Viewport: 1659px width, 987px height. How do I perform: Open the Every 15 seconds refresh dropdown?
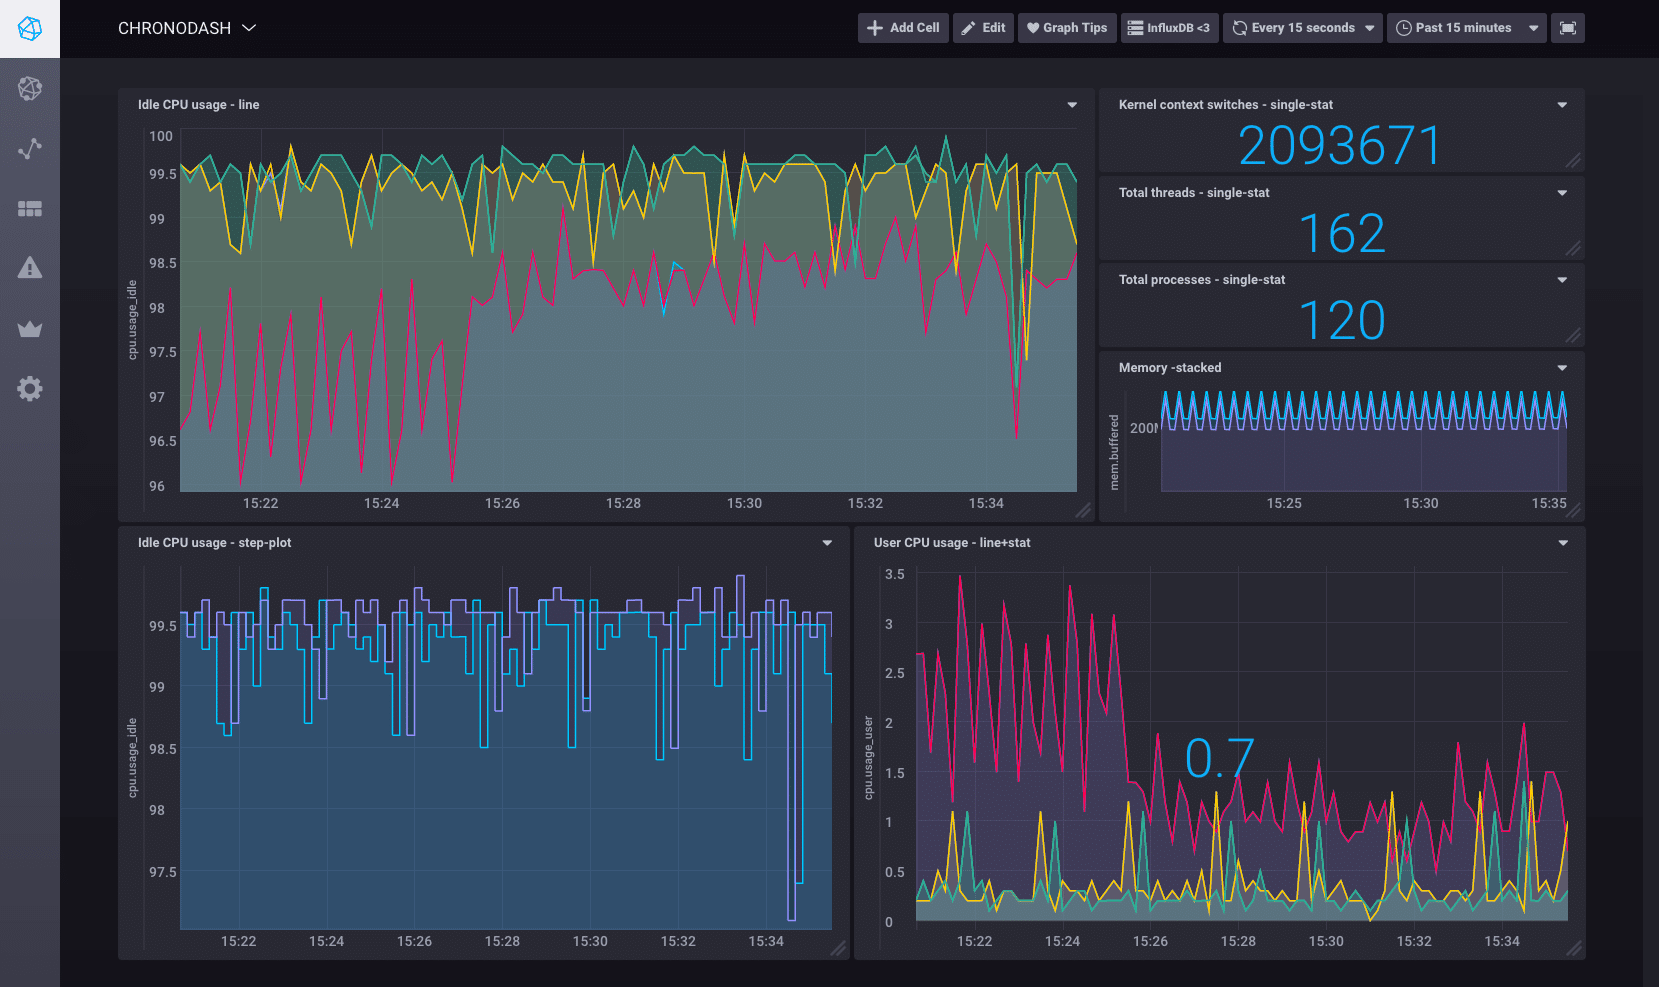point(1302,28)
